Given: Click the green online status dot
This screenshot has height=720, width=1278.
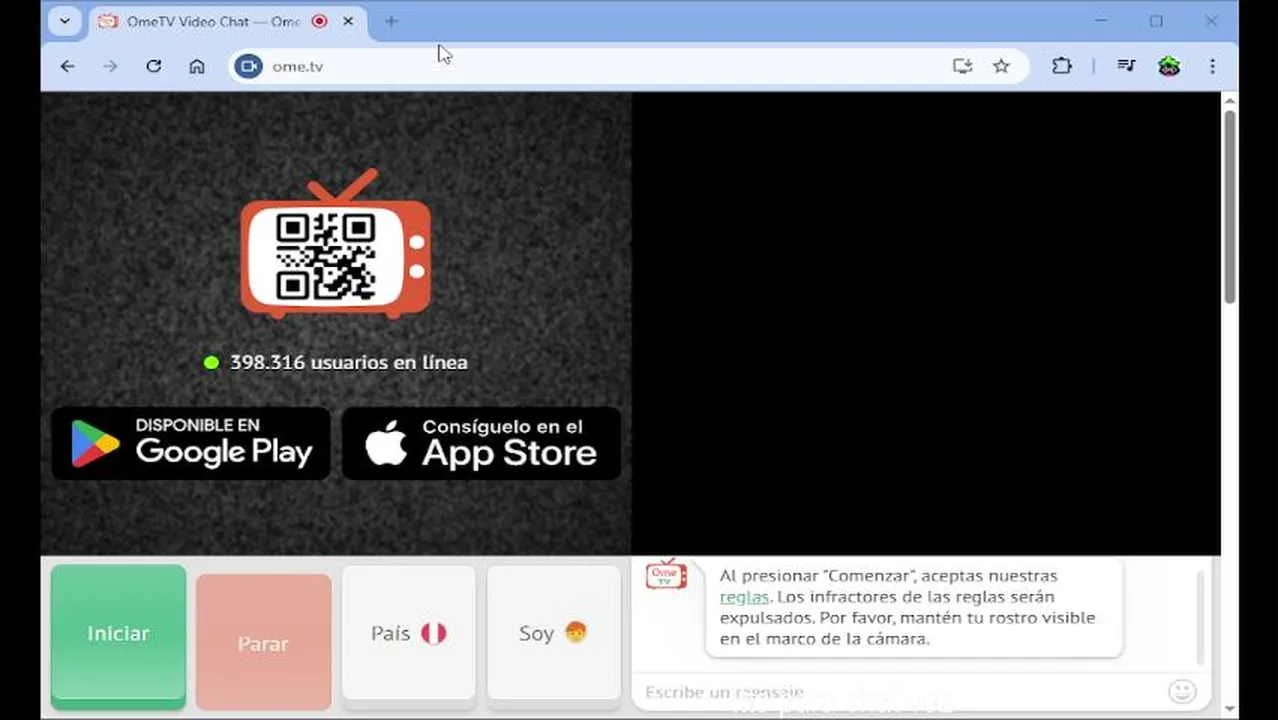Looking at the screenshot, I should 211,363.
